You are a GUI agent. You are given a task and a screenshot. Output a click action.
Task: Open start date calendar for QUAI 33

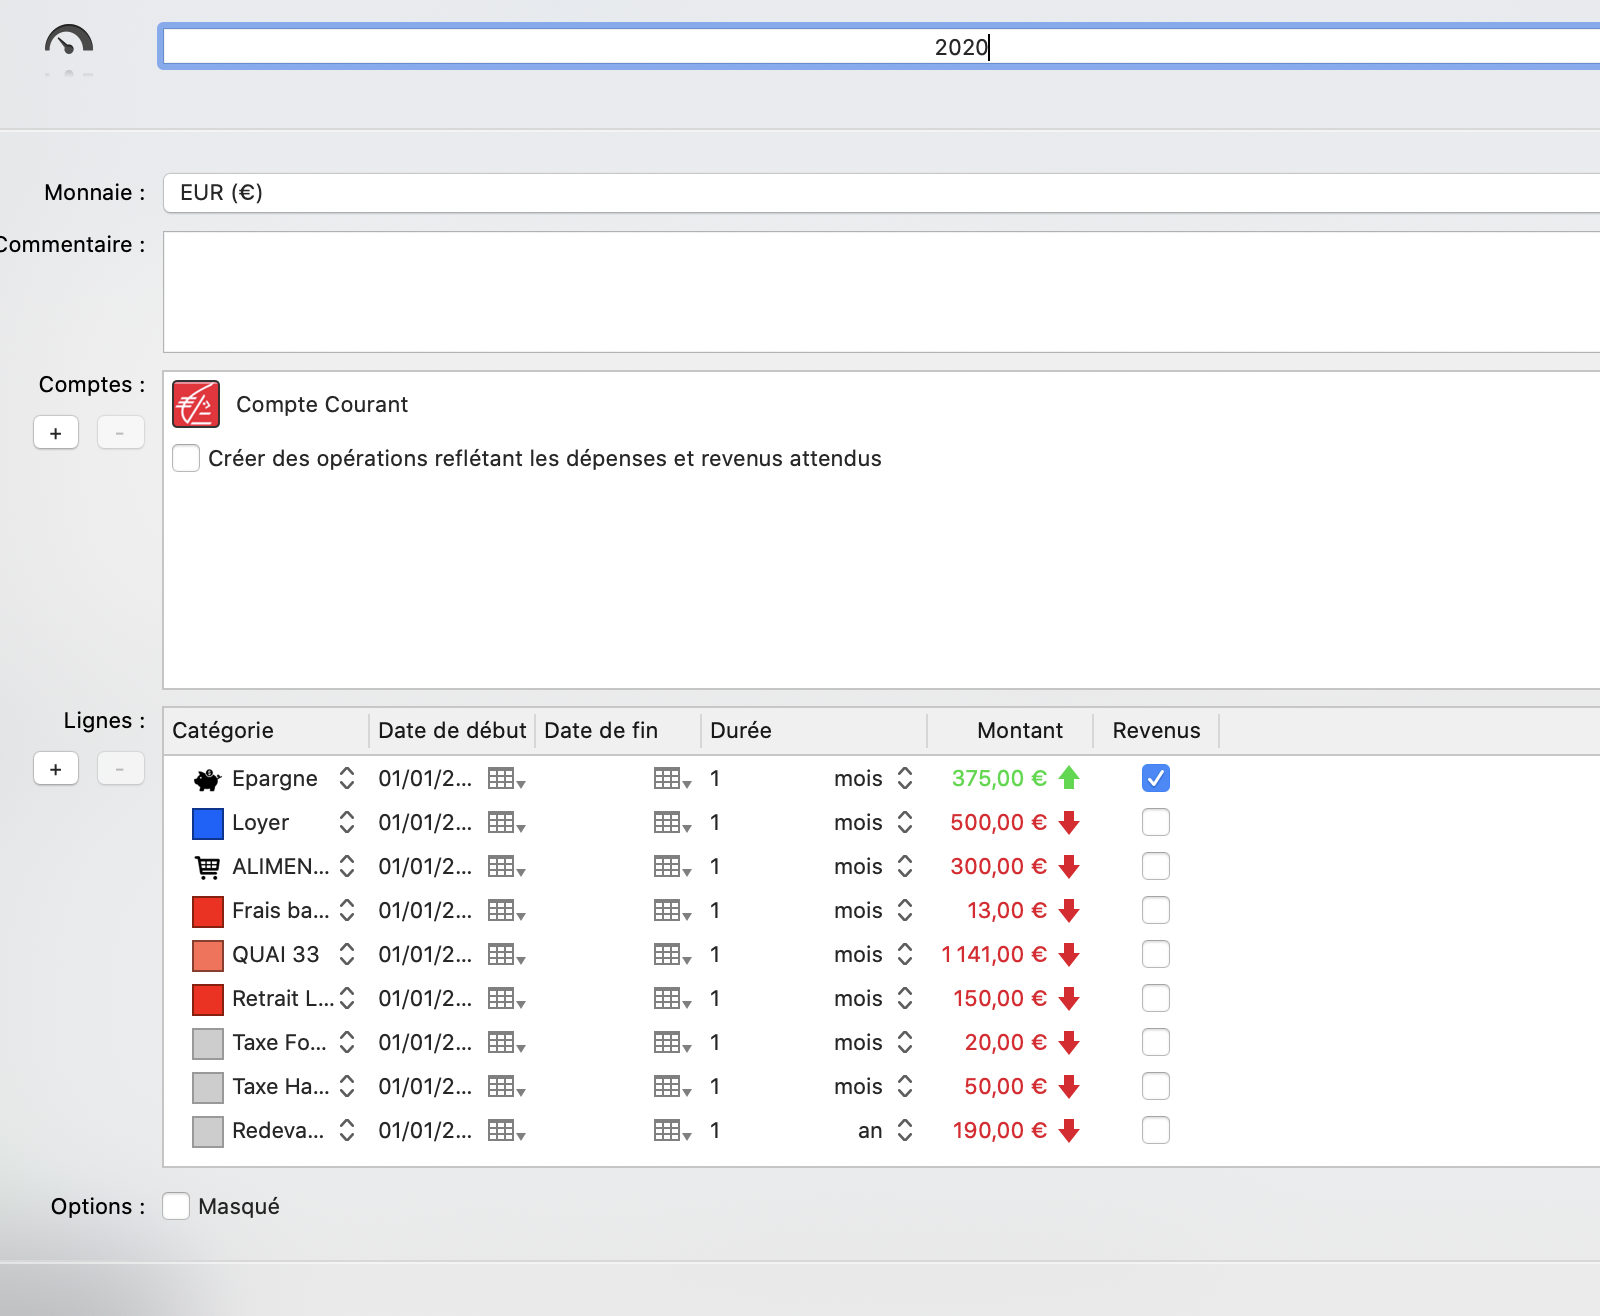pyautogui.click(x=506, y=955)
